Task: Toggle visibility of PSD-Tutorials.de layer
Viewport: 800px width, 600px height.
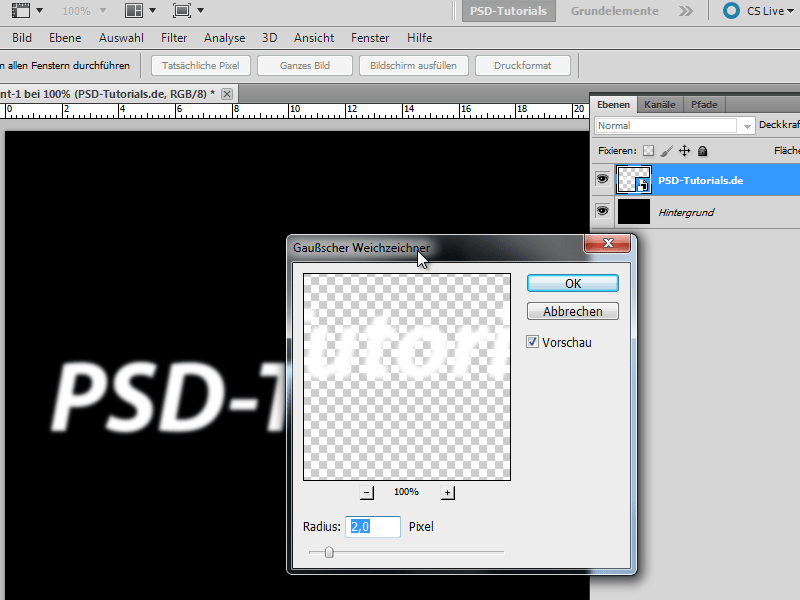Action: click(603, 179)
